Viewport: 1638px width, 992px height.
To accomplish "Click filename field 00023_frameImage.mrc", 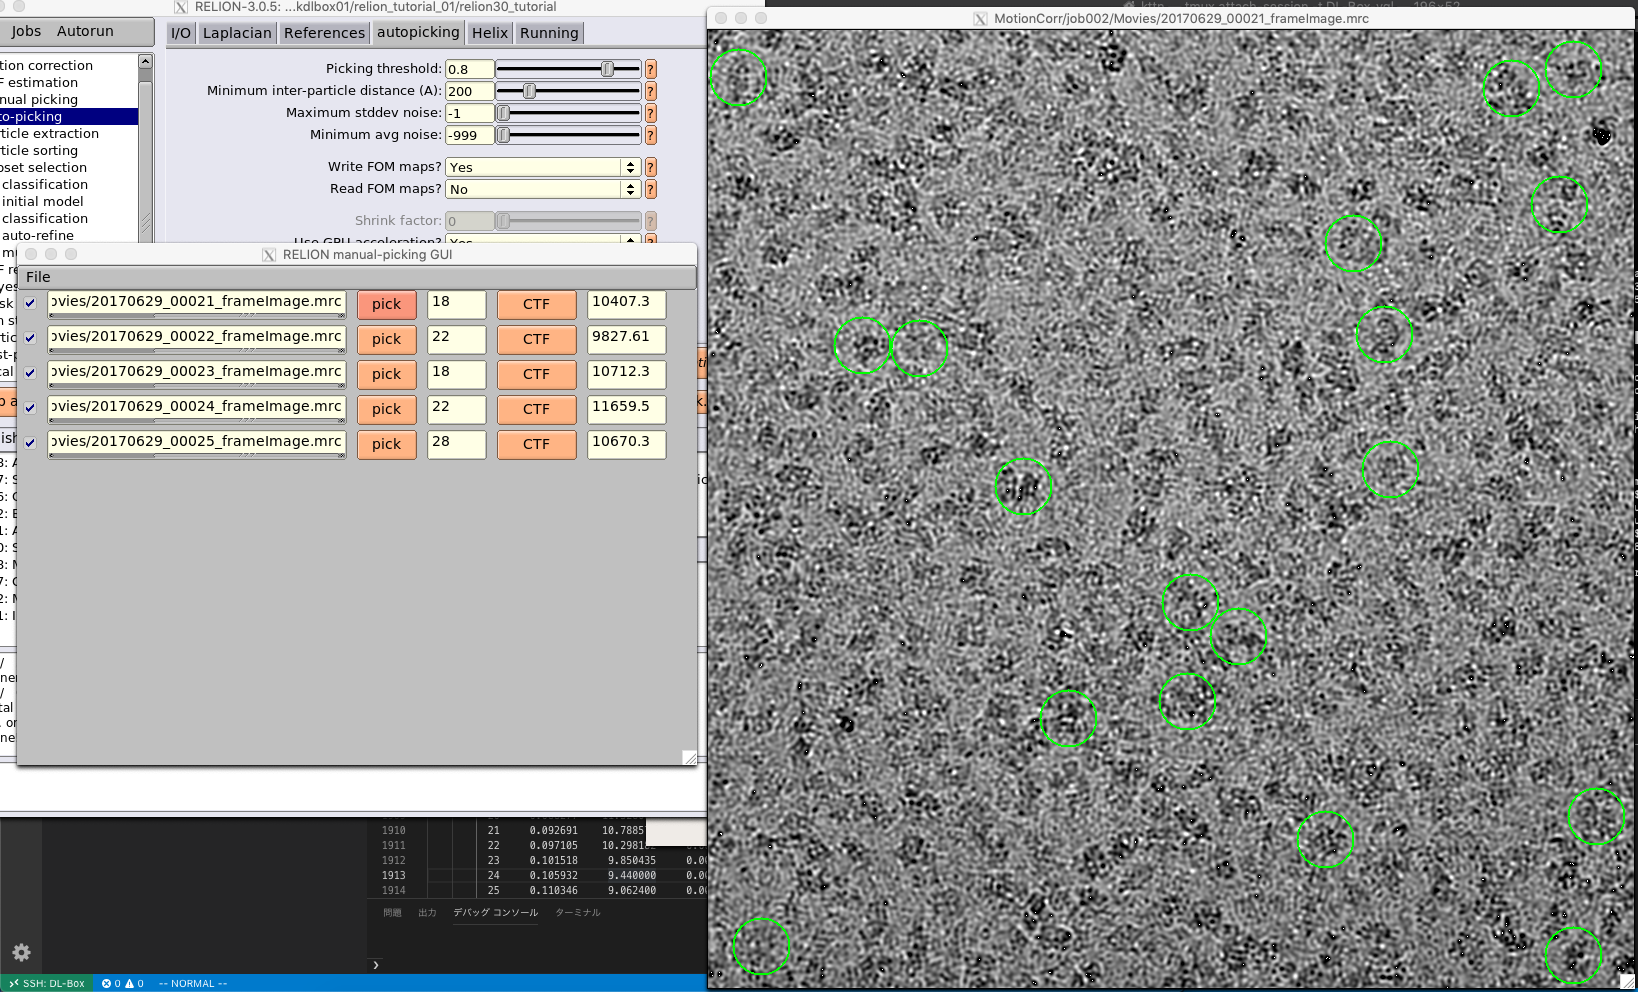I will [197, 374].
